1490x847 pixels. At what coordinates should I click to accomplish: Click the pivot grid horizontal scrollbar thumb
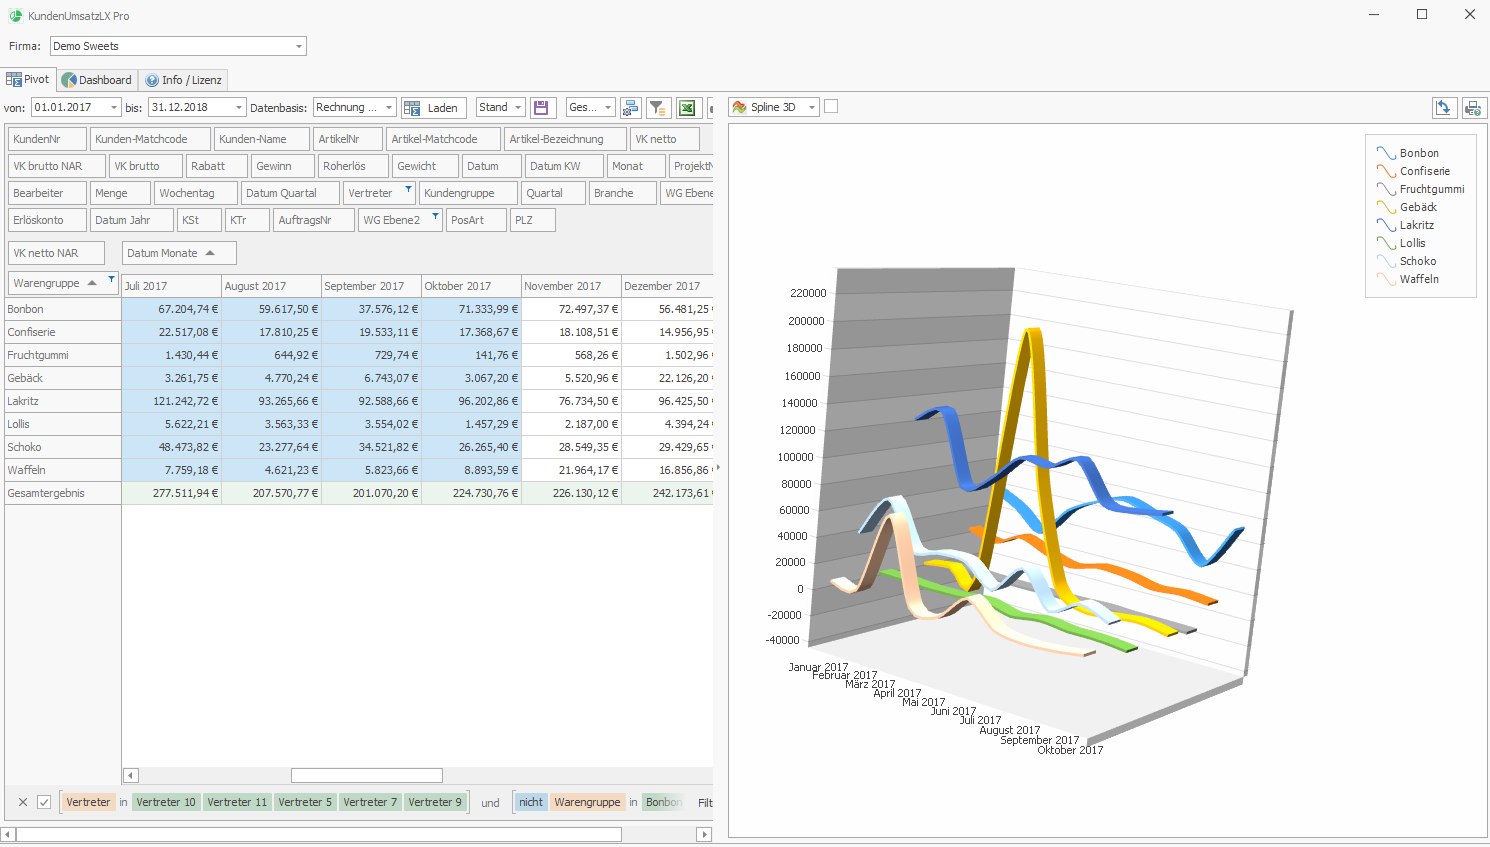(x=366, y=775)
